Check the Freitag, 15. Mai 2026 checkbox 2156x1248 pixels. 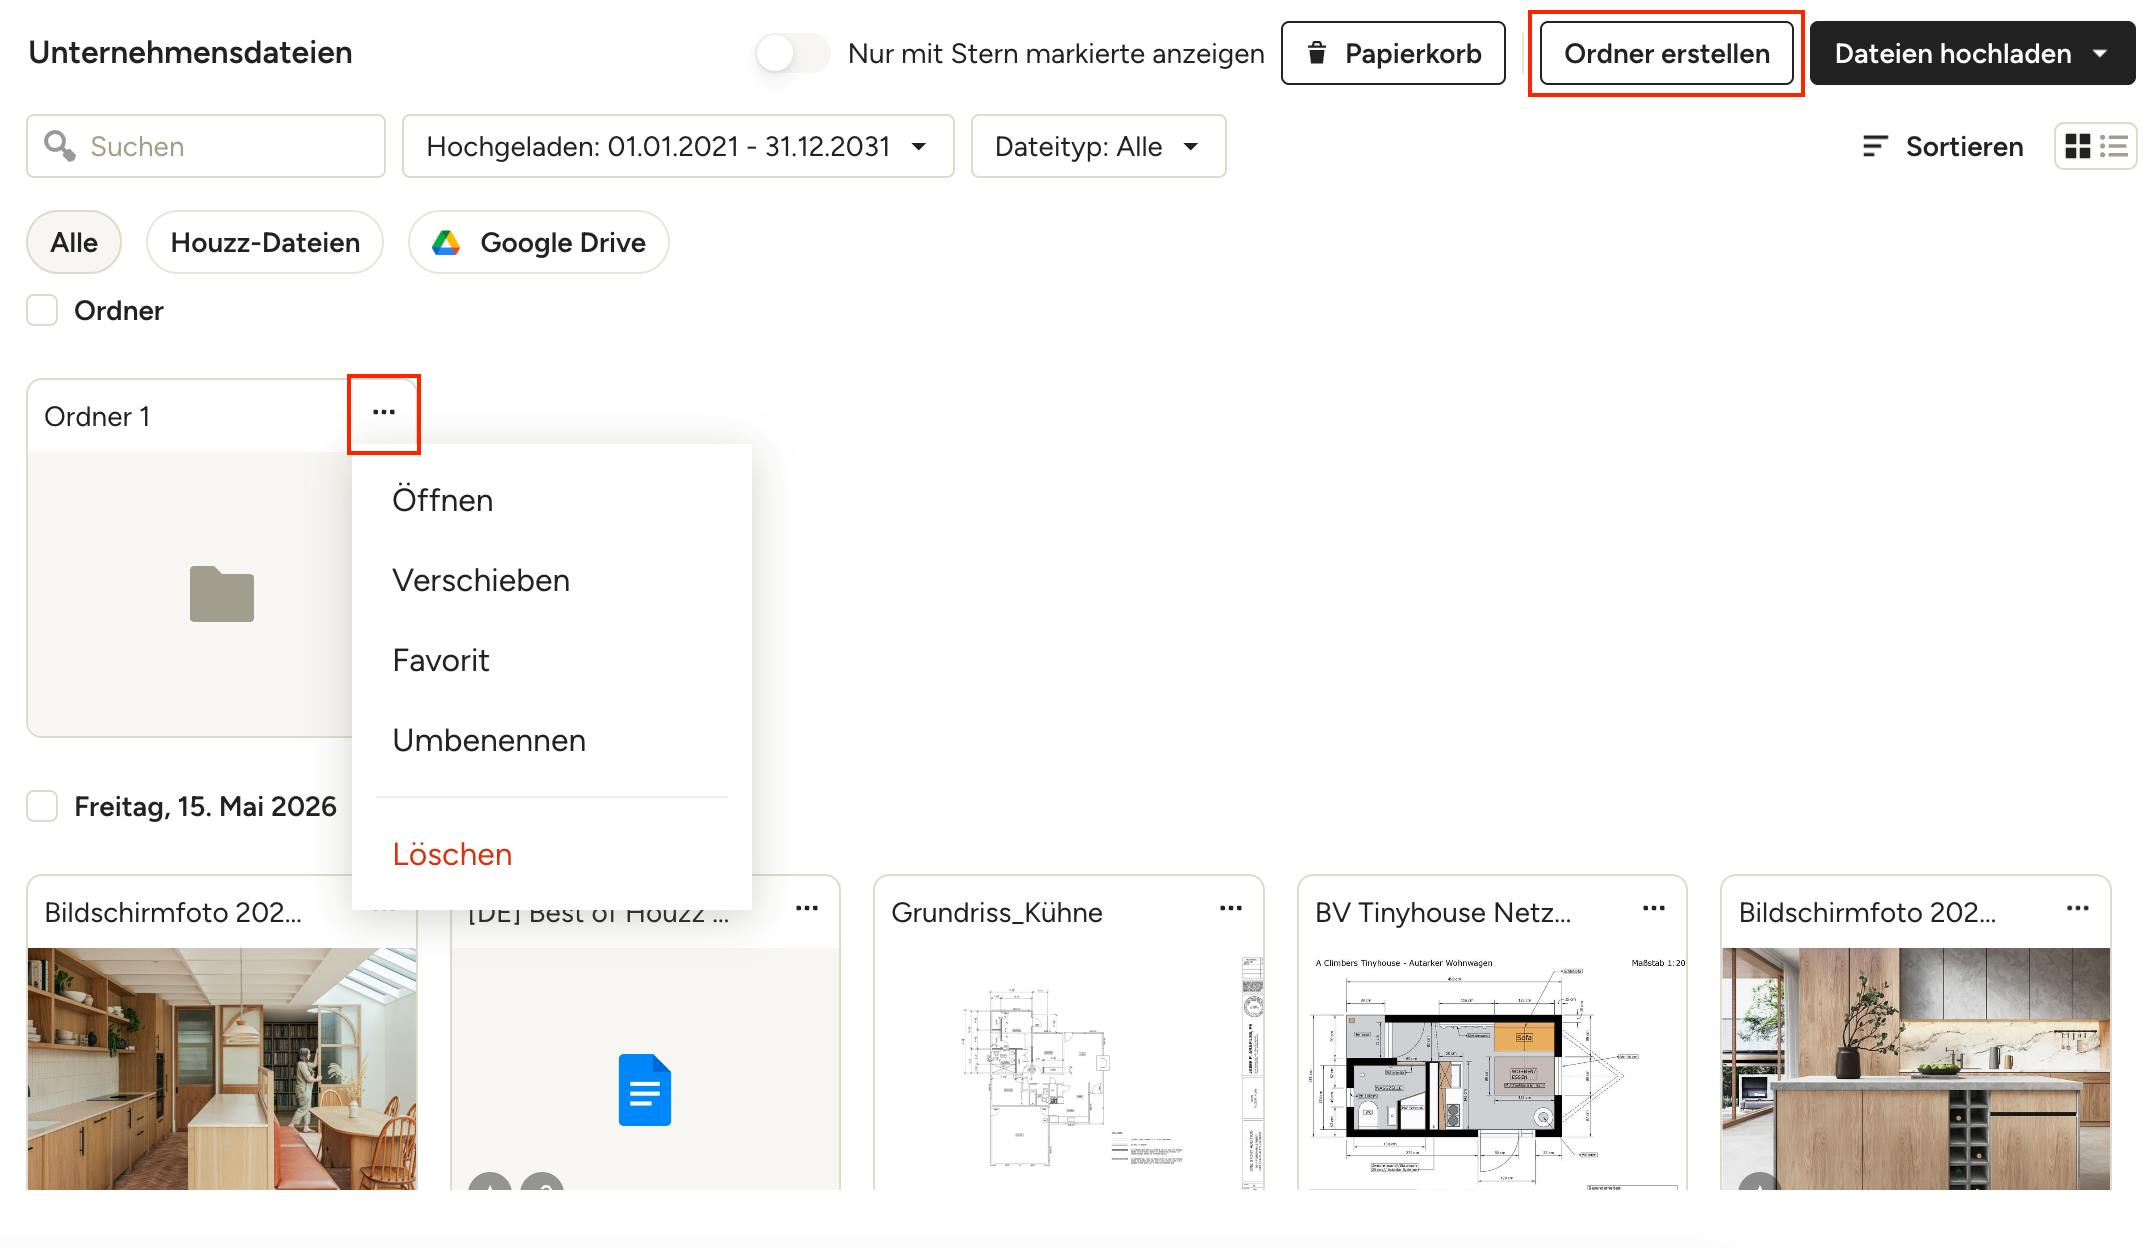[42, 806]
